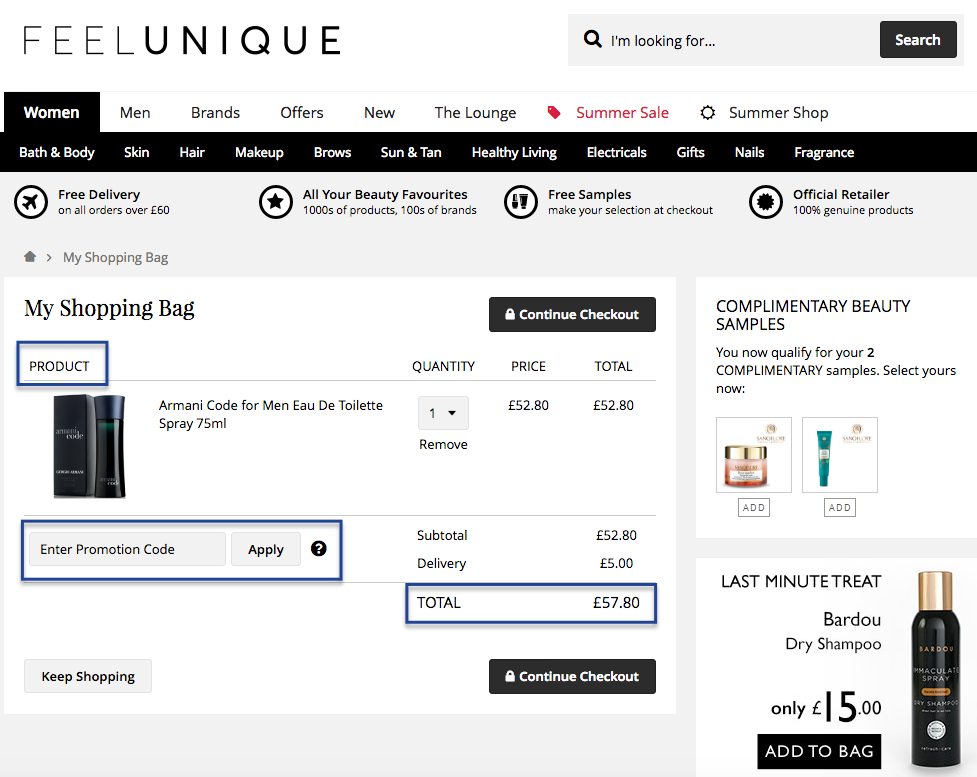977x777 pixels.
Task: Click the 'My Shopping Bag' page heading
Action: (x=110, y=308)
